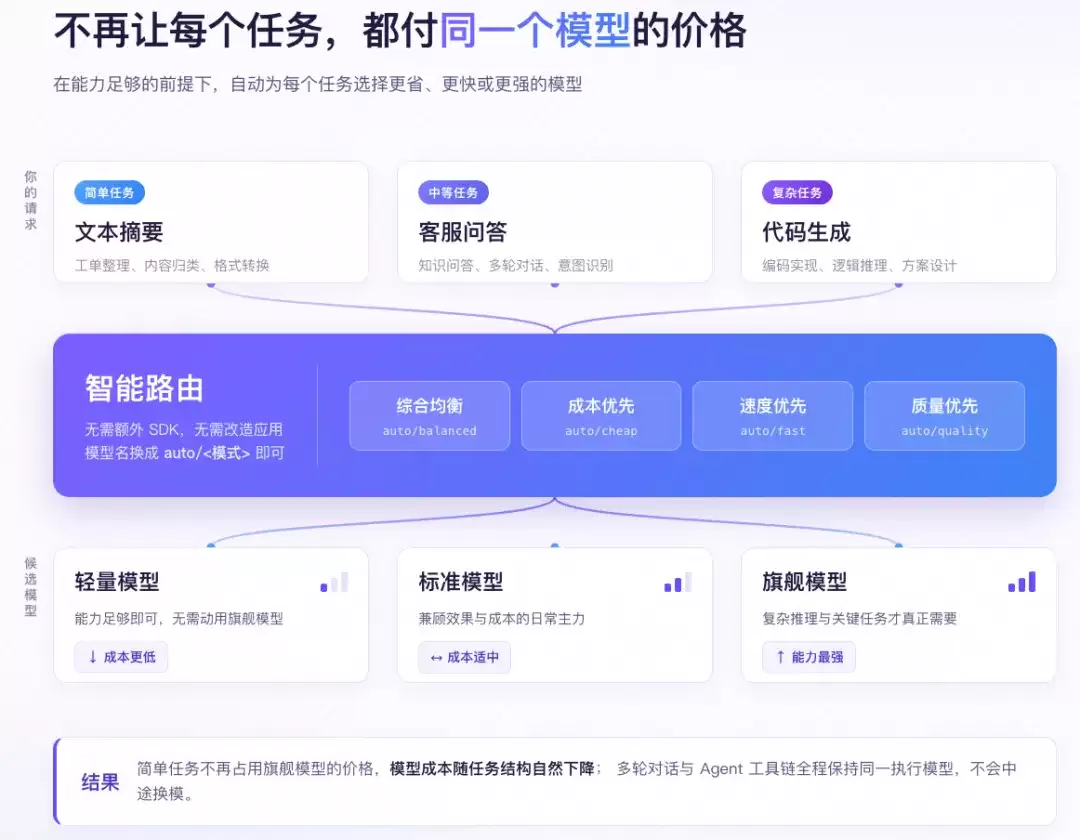Click the 旗舰模型 heading
This screenshot has width=1080, height=840.
tap(804, 582)
